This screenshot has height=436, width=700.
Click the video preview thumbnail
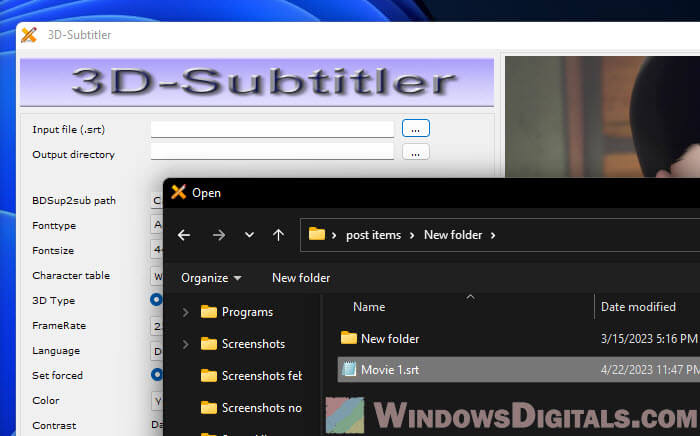click(602, 117)
